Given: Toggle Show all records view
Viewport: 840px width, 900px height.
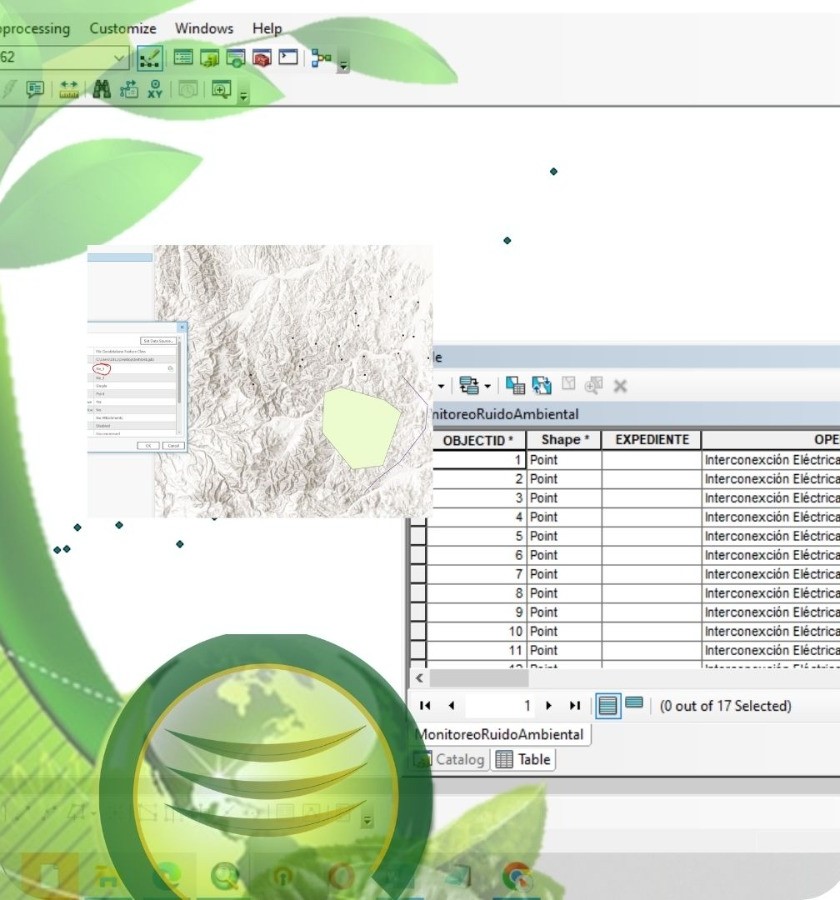Looking at the screenshot, I should pyautogui.click(x=607, y=705).
